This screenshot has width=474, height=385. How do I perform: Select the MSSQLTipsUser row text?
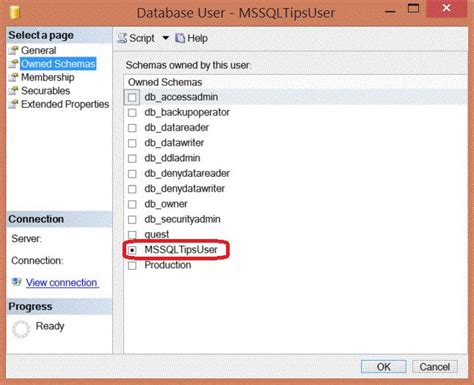[181, 250]
